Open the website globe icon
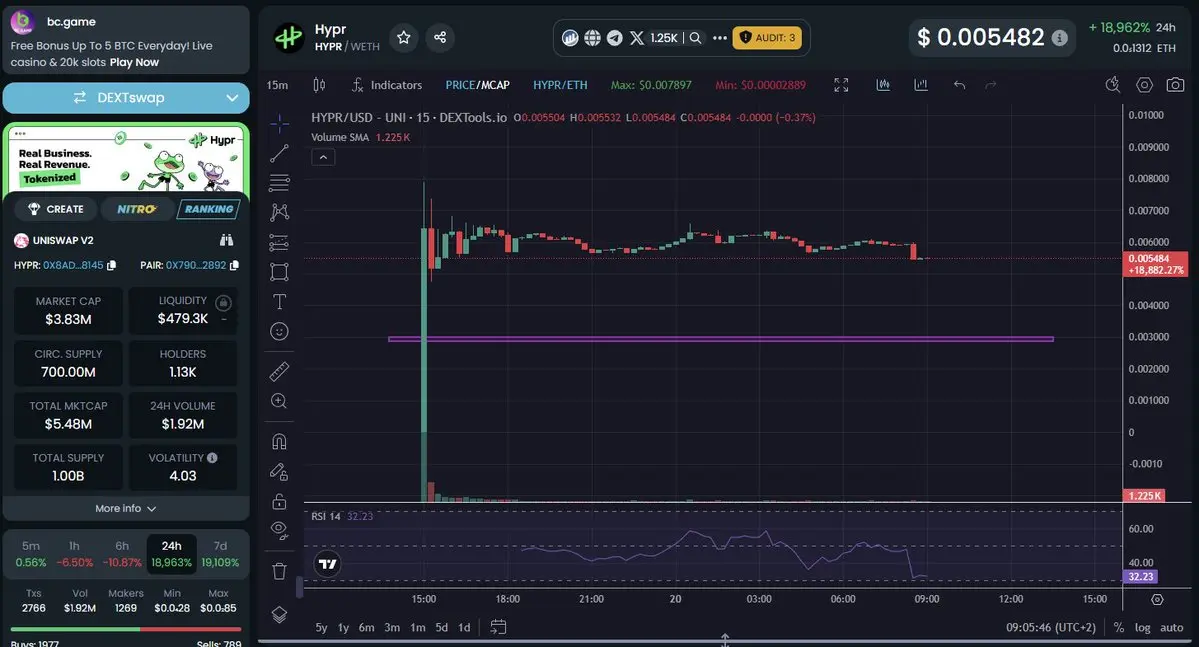This screenshot has height=647, width=1199. coord(593,37)
